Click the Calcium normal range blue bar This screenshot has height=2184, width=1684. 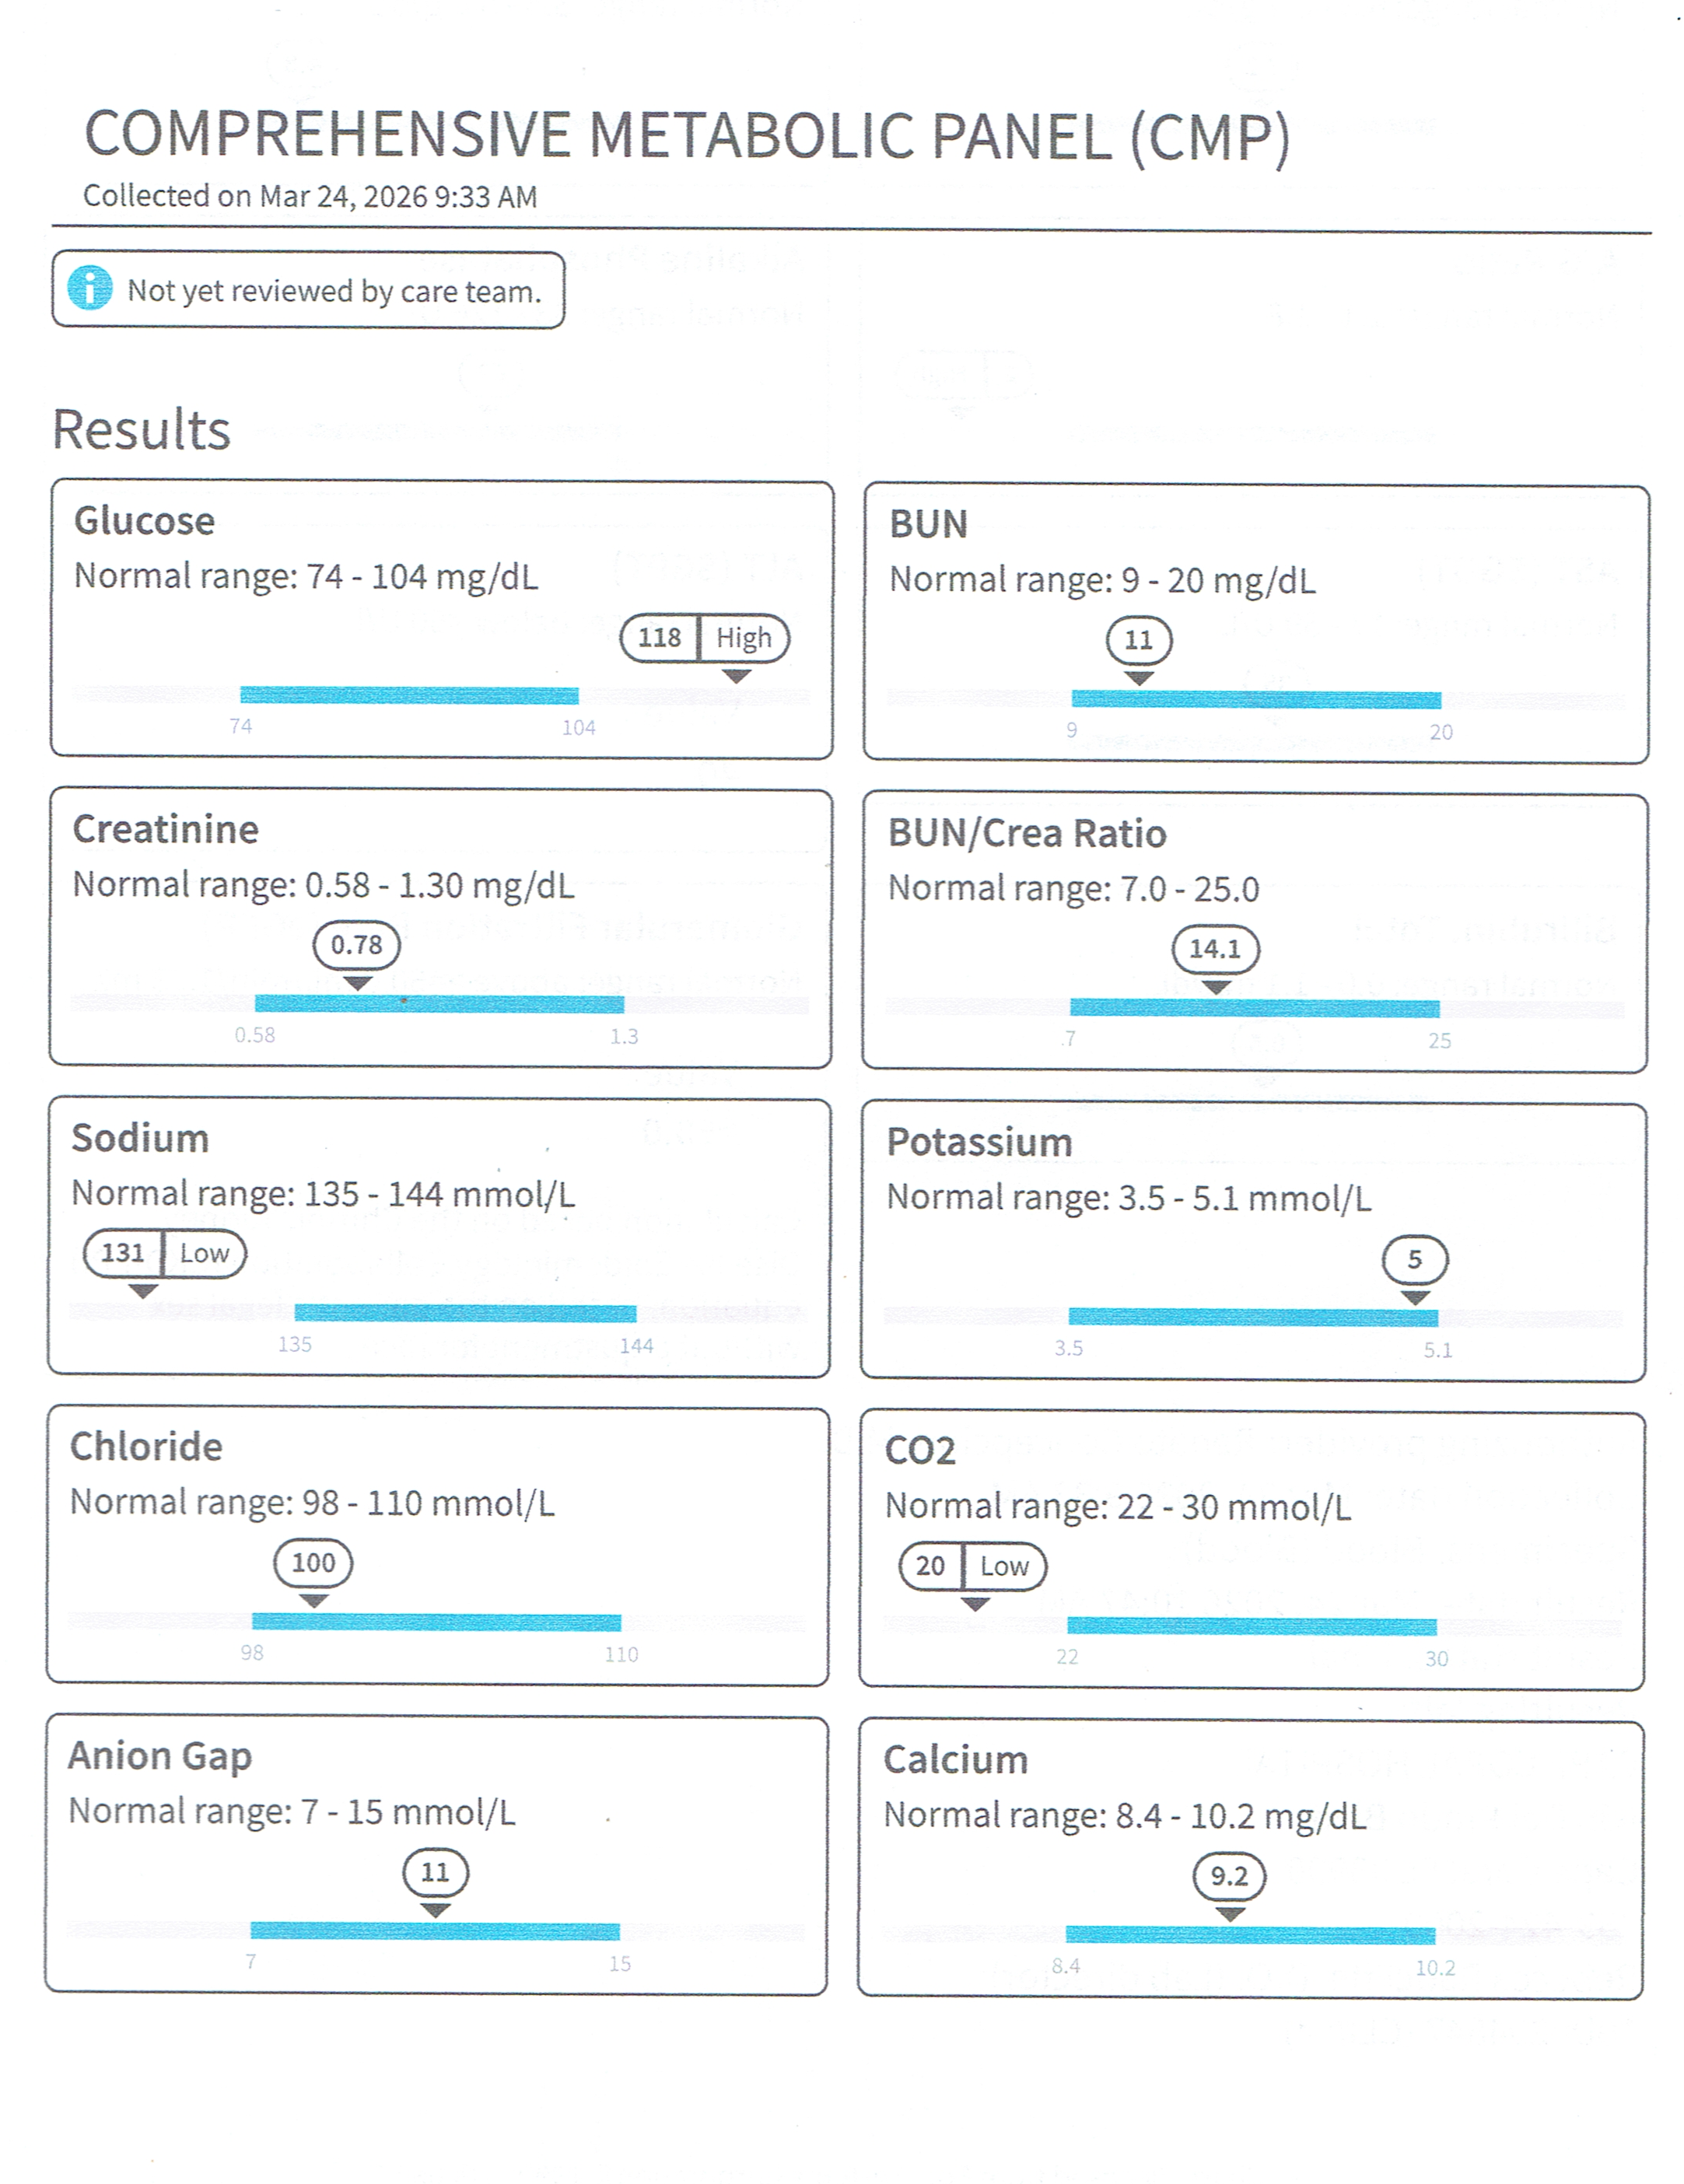click(1250, 1935)
